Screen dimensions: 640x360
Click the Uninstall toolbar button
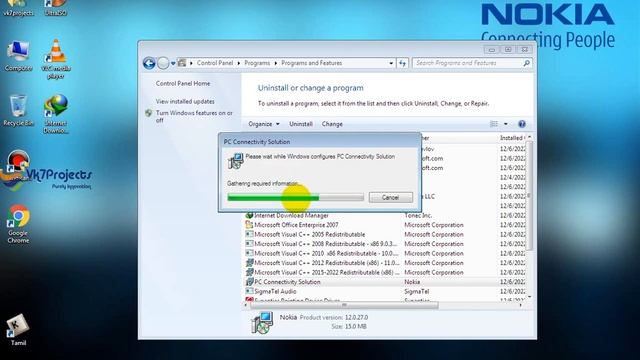coord(301,124)
